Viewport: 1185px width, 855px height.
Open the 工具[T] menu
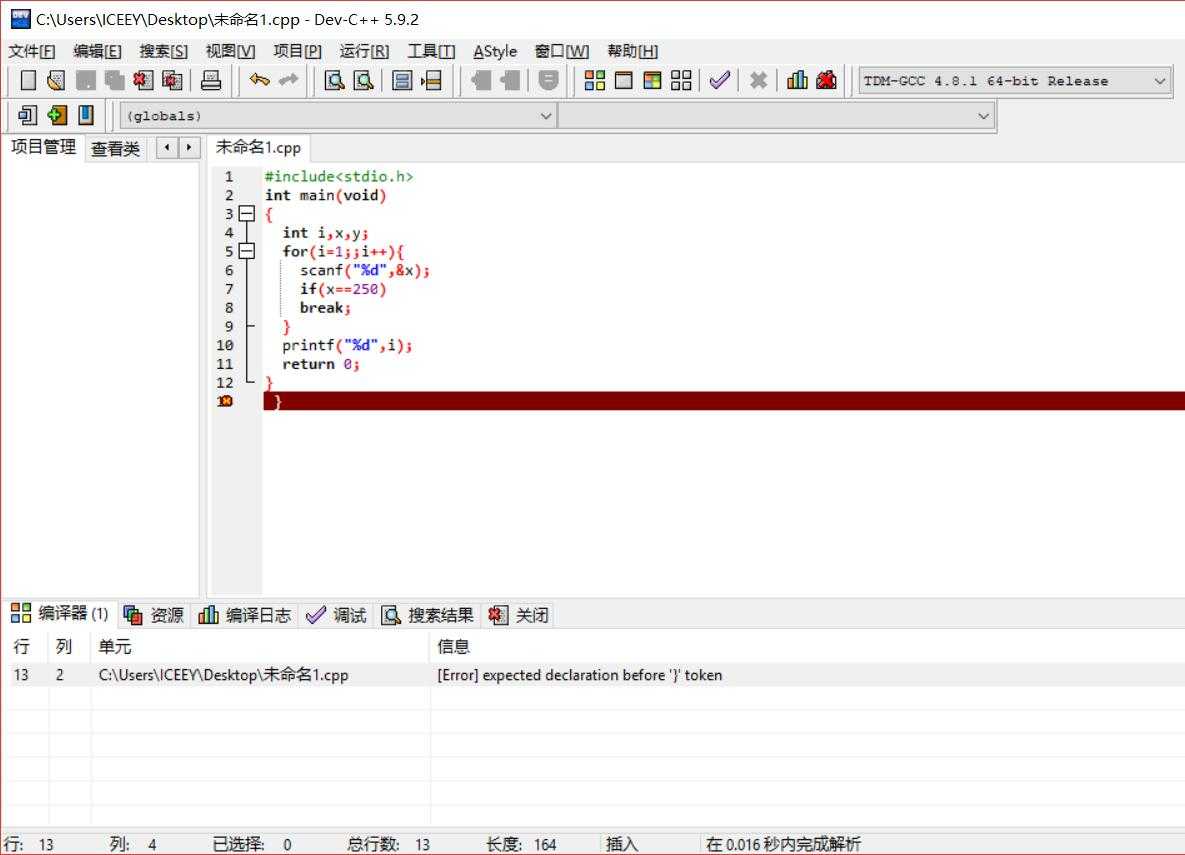(431, 51)
